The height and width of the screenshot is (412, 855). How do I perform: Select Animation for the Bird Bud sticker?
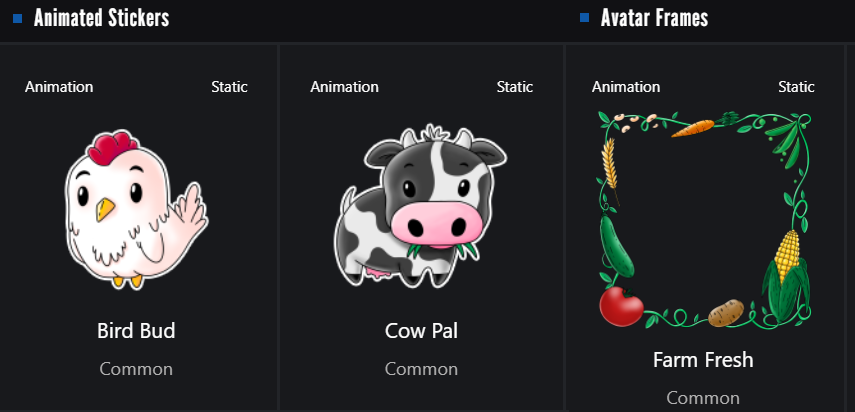pyautogui.click(x=59, y=87)
